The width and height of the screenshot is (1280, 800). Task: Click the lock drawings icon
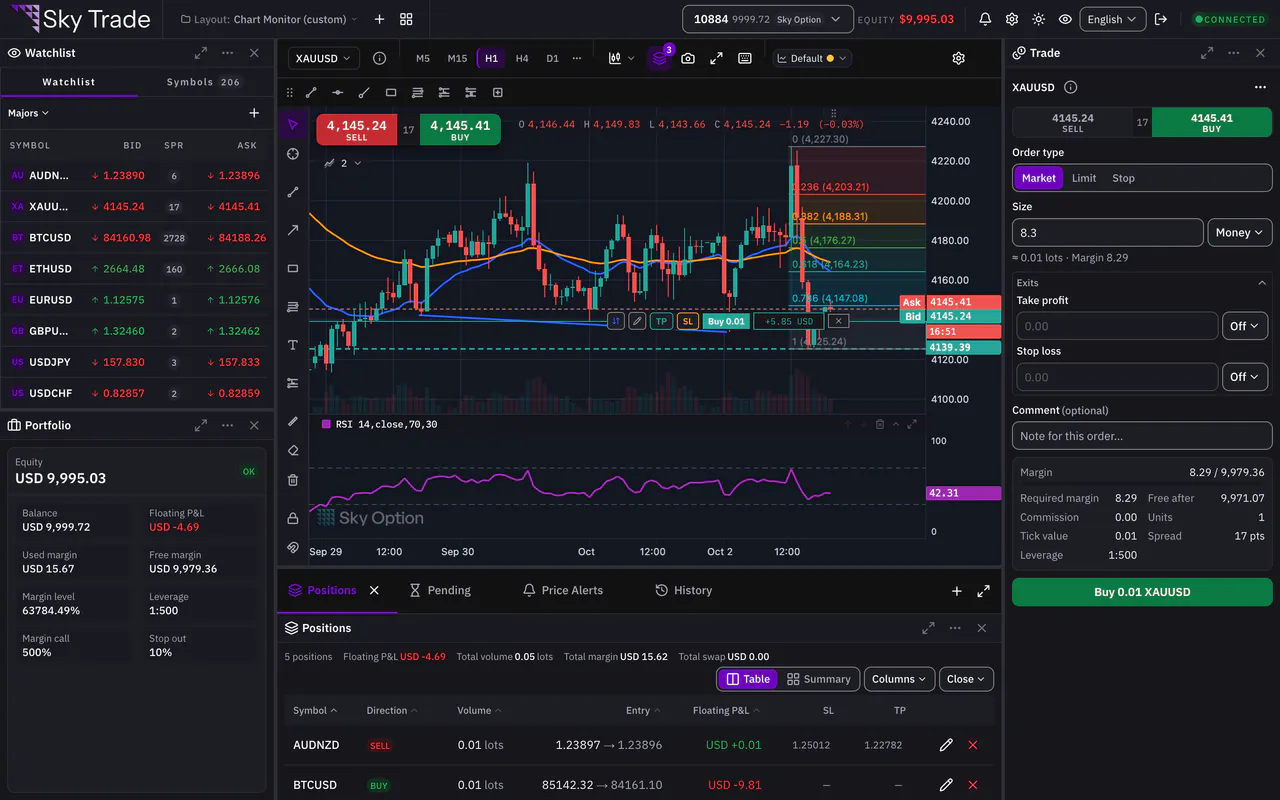pos(293,518)
